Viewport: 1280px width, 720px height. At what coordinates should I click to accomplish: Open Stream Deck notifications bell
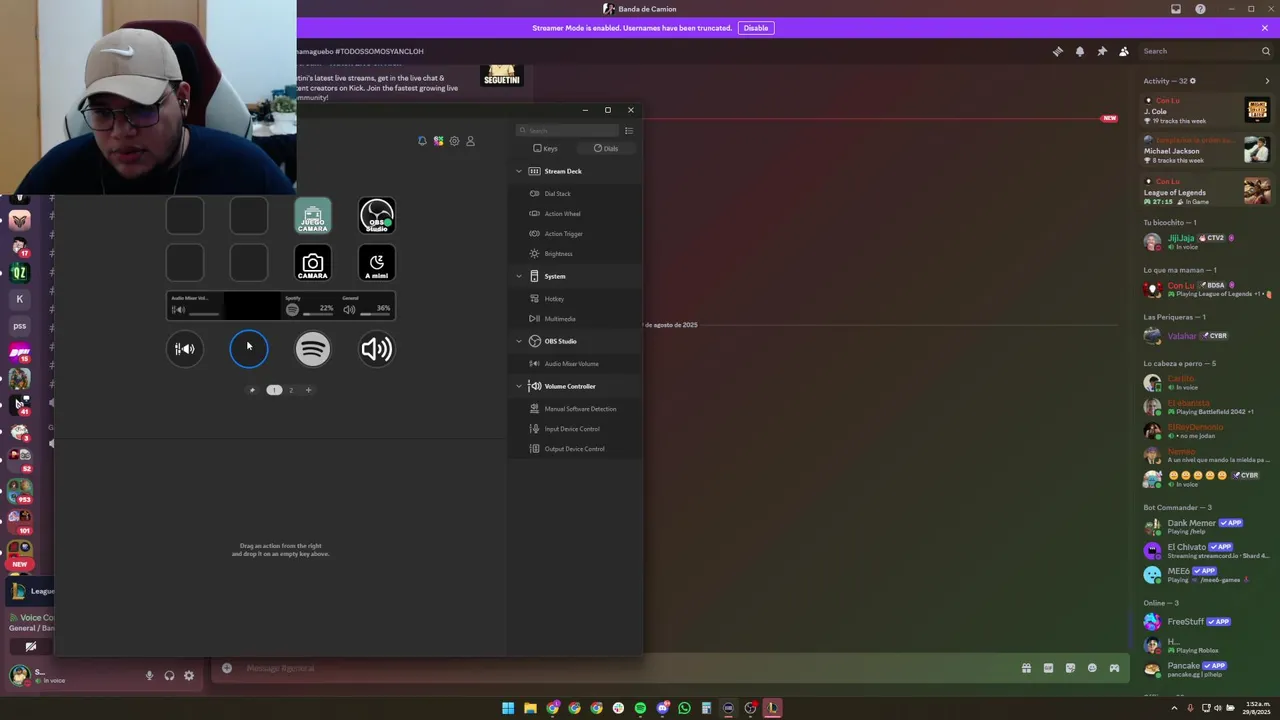422,141
